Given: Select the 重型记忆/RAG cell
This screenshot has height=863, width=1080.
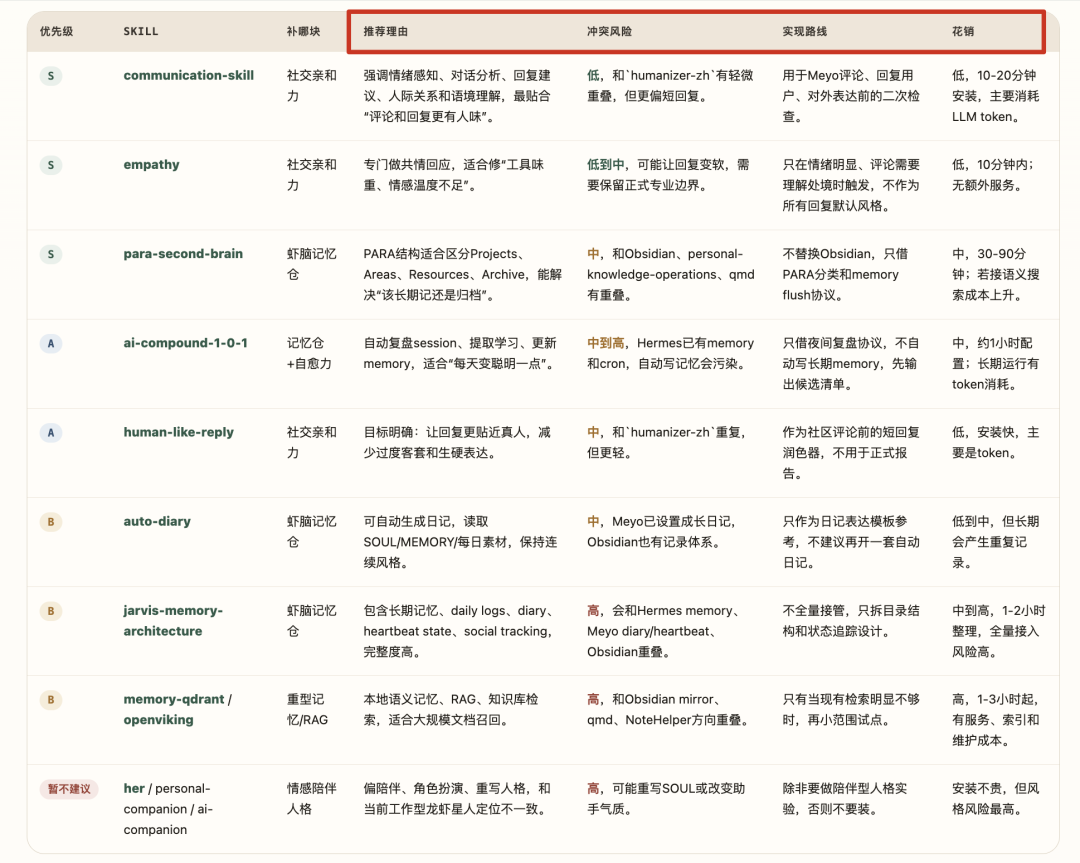Looking at the screenshot, I should click(307, 709).
